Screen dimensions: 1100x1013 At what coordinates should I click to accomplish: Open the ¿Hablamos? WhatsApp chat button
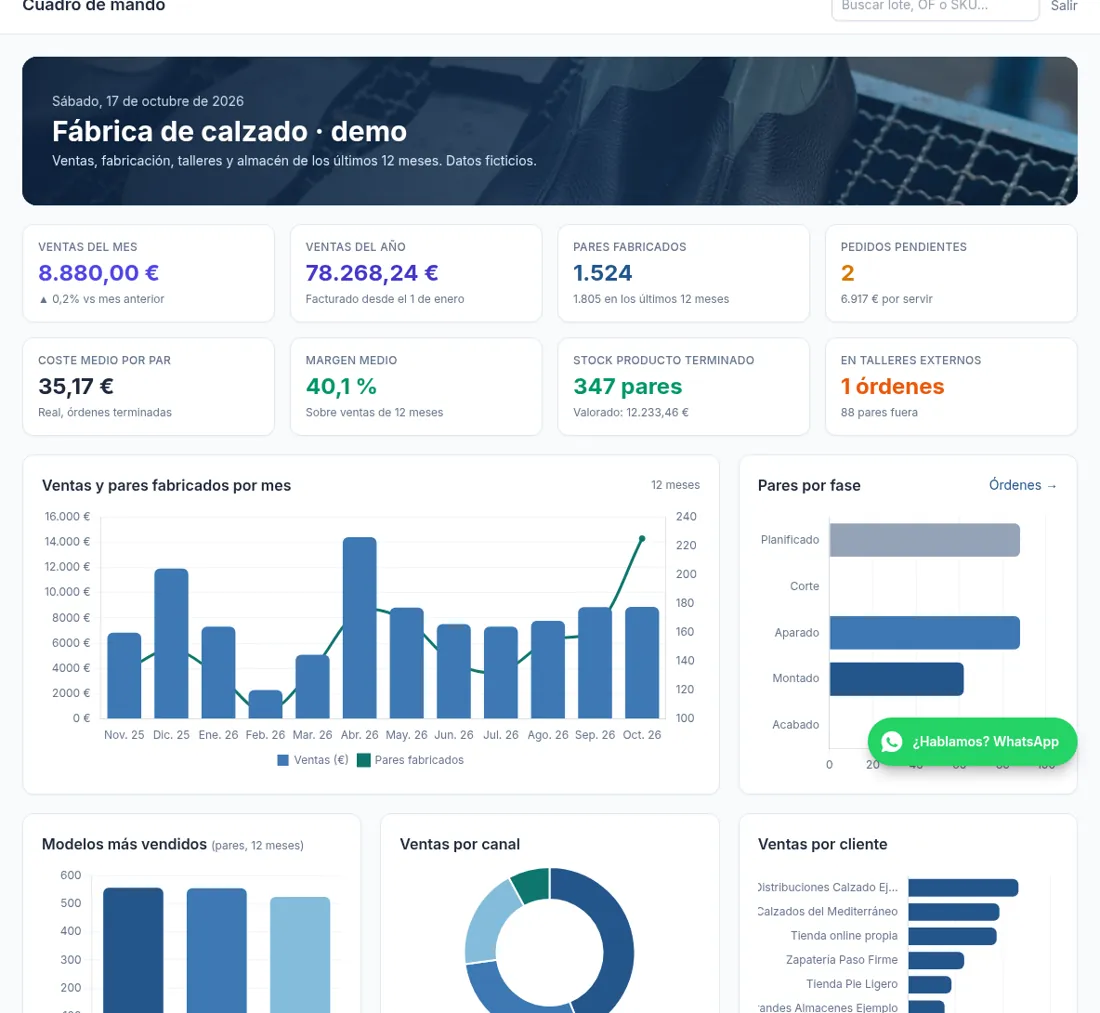[x=972, y=742]
